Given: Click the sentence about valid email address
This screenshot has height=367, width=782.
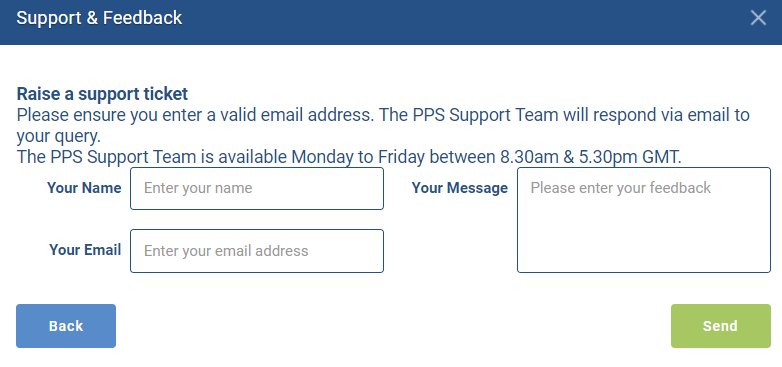Looking at the screenshot, I should (x=195, y=115).
